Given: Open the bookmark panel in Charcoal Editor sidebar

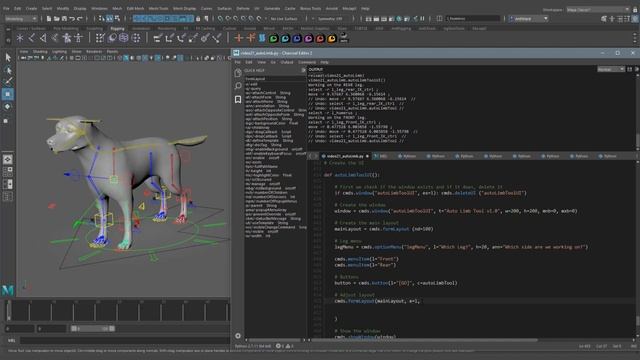Looking at the screenshot, I should tap(238, 100).
